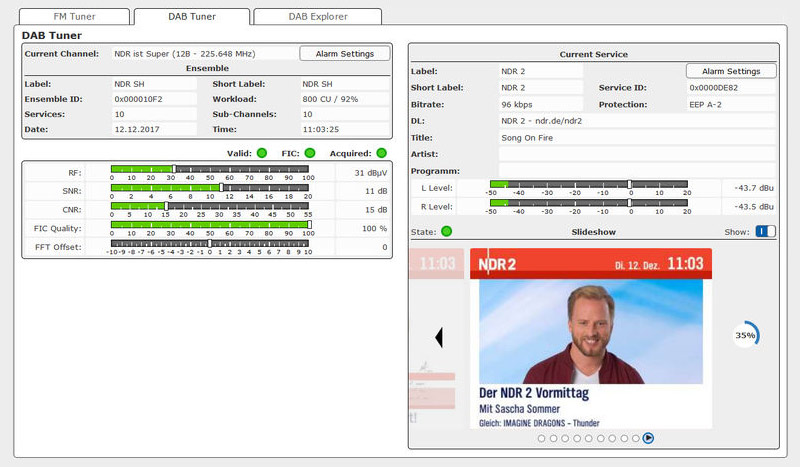Toggle the slideshow Show switch
The image size is (800, 467).
point(765,231)
